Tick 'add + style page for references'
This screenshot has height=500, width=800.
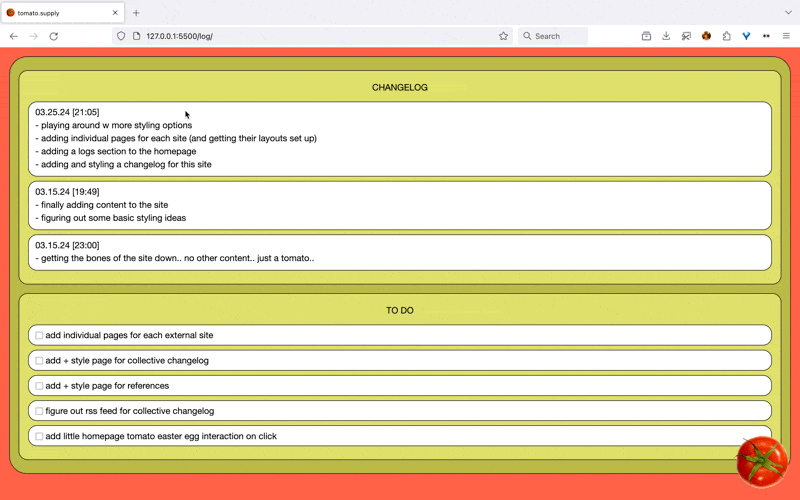[39, 386]
